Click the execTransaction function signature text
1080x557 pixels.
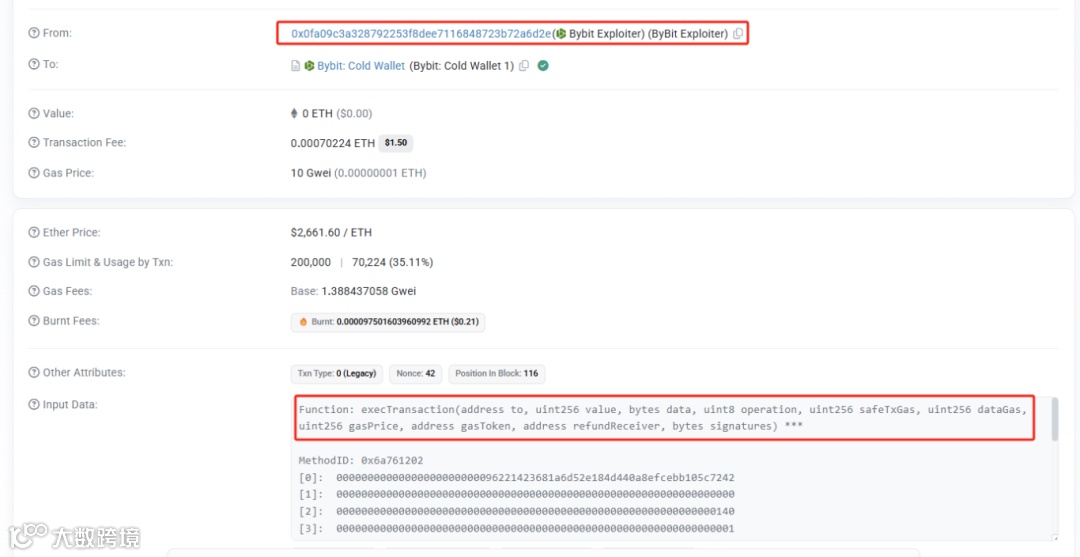[663, 418]
